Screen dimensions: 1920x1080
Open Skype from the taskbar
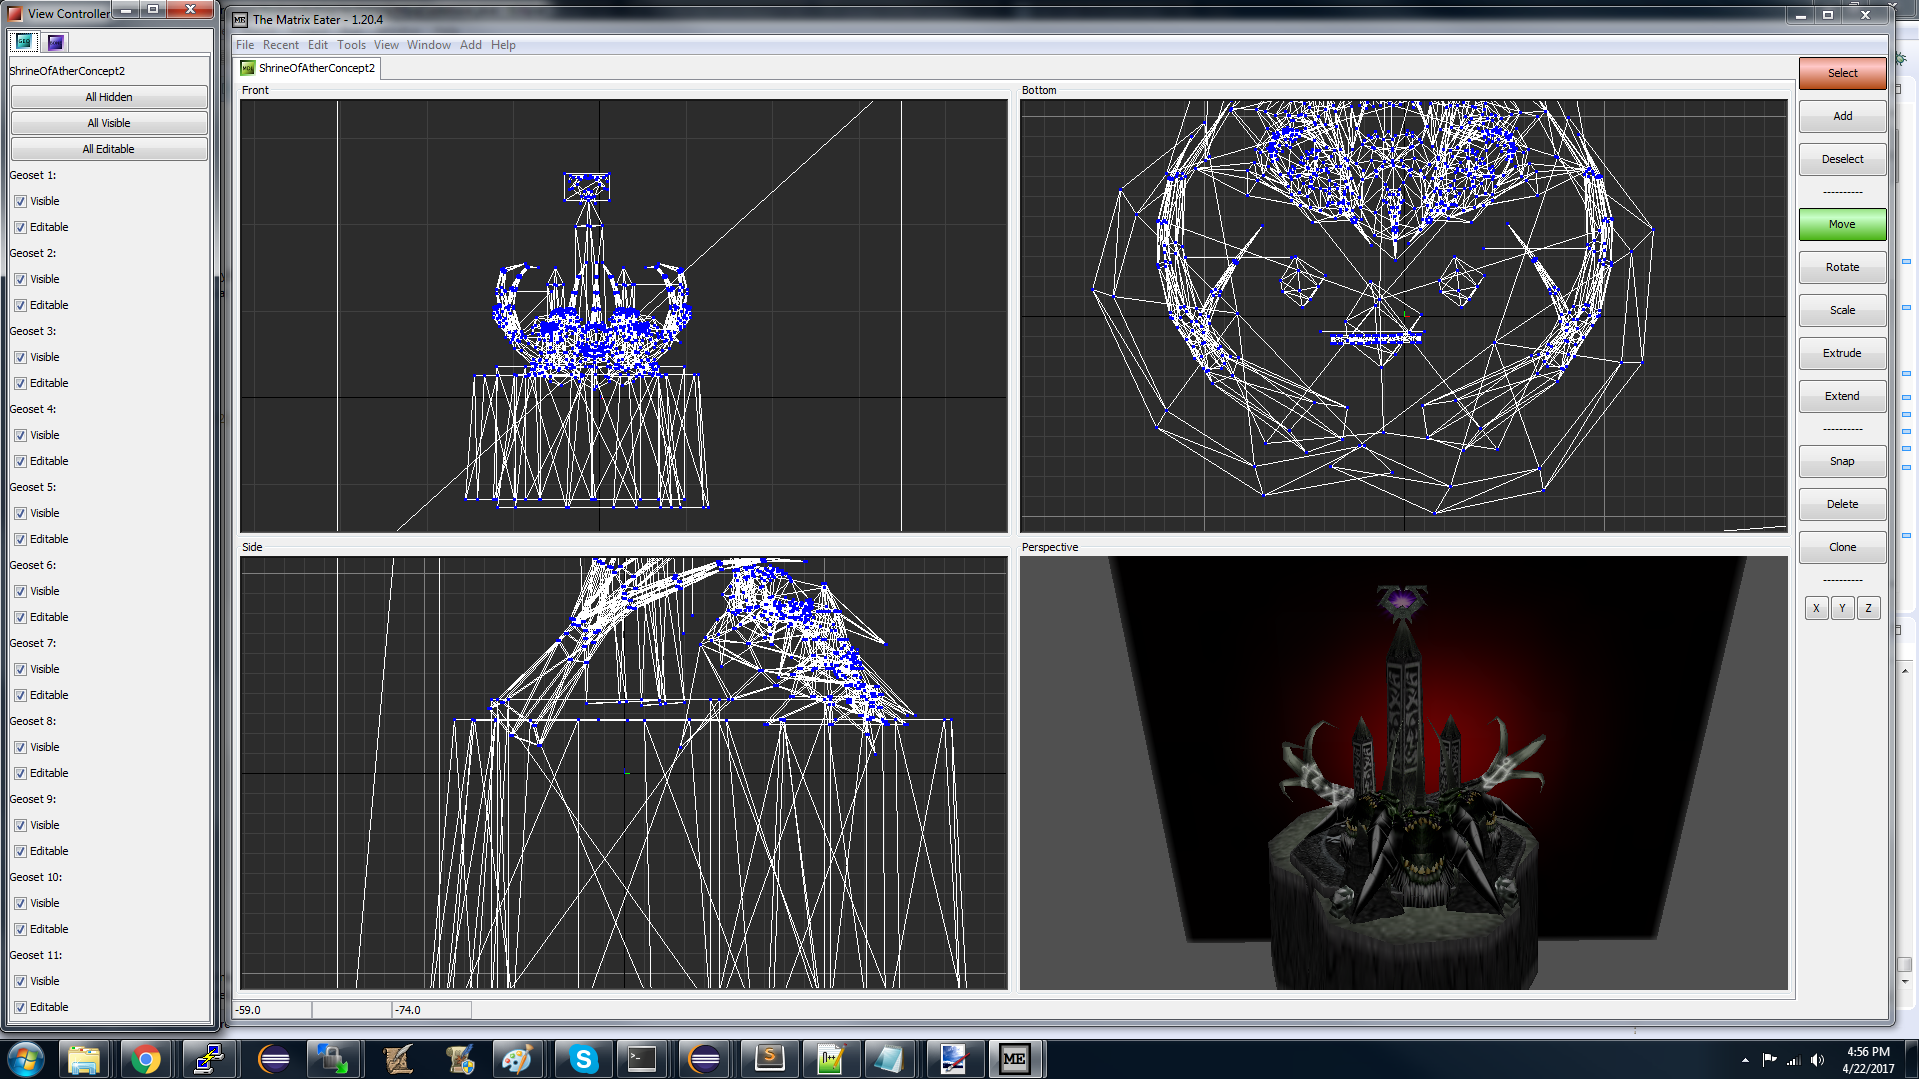pos(582,1059)
